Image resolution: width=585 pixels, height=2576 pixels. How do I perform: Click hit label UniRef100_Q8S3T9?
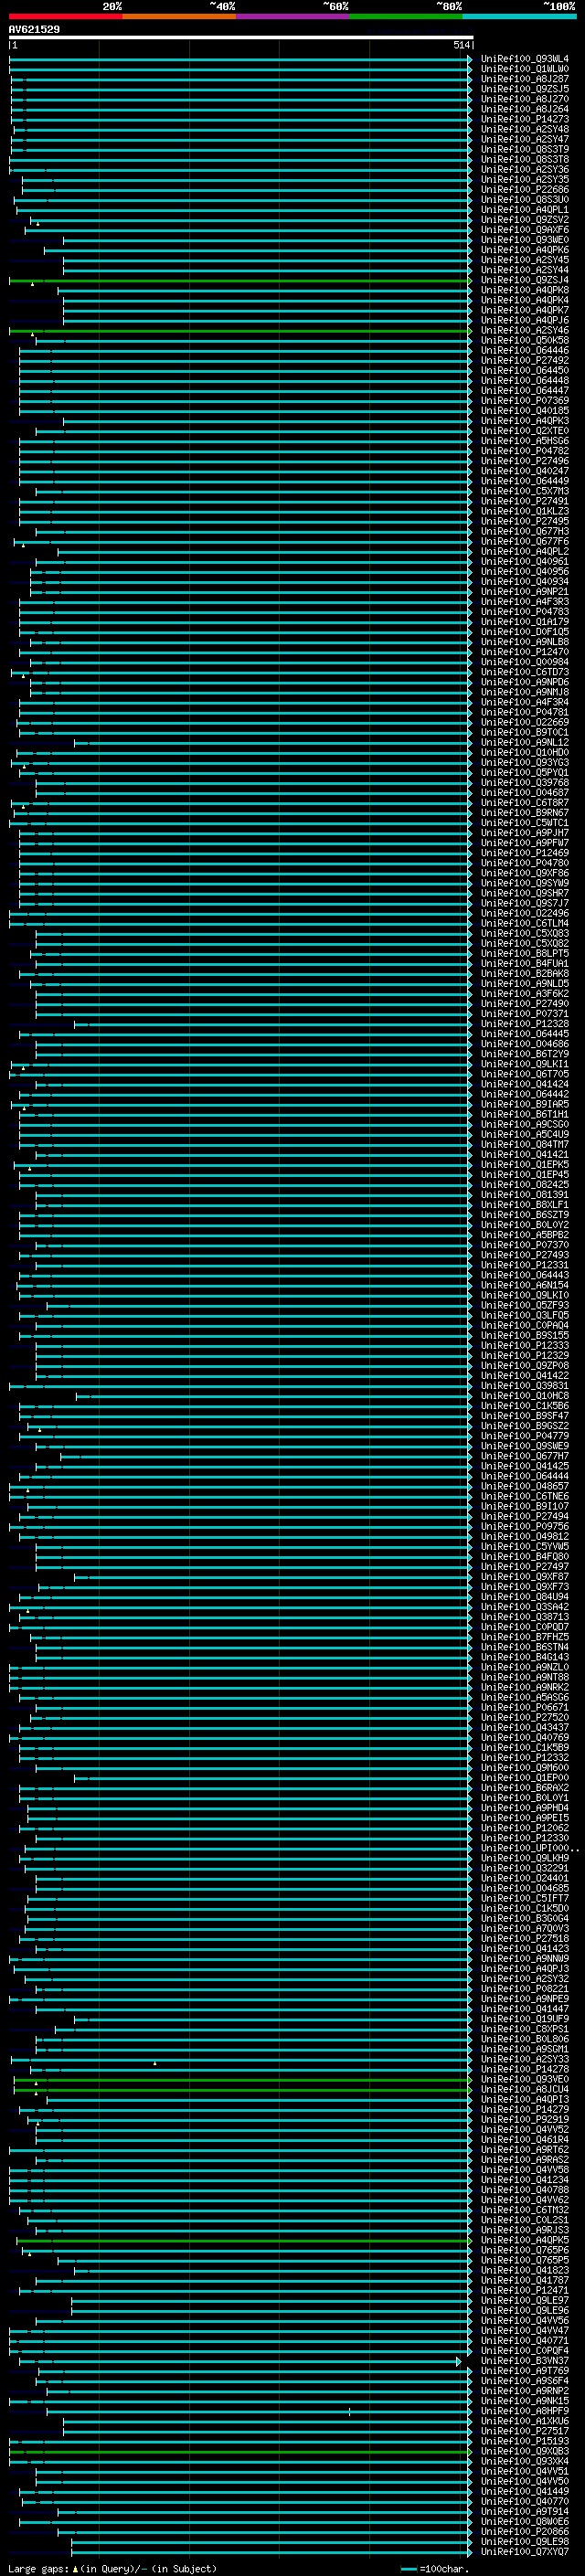pos(524,149)
